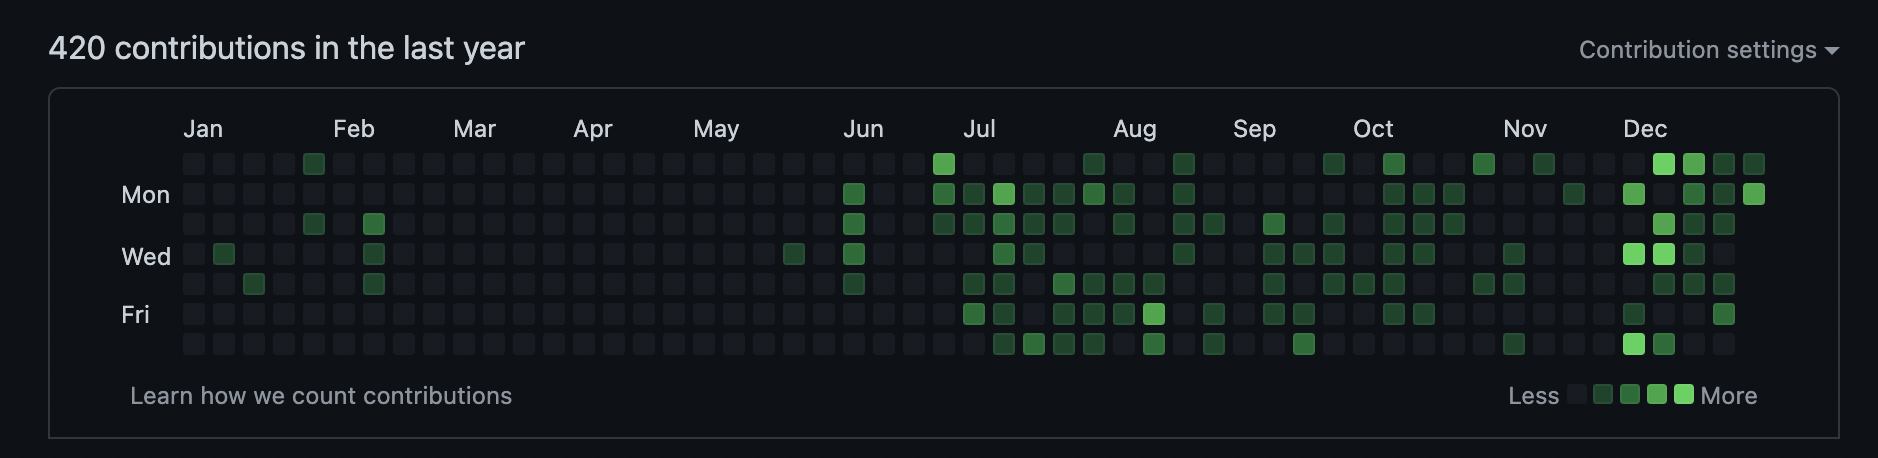The width and height of the screenshot is (1878, 458).
Task: Click the brightest legend swatch next to More
Action: 1684,394
